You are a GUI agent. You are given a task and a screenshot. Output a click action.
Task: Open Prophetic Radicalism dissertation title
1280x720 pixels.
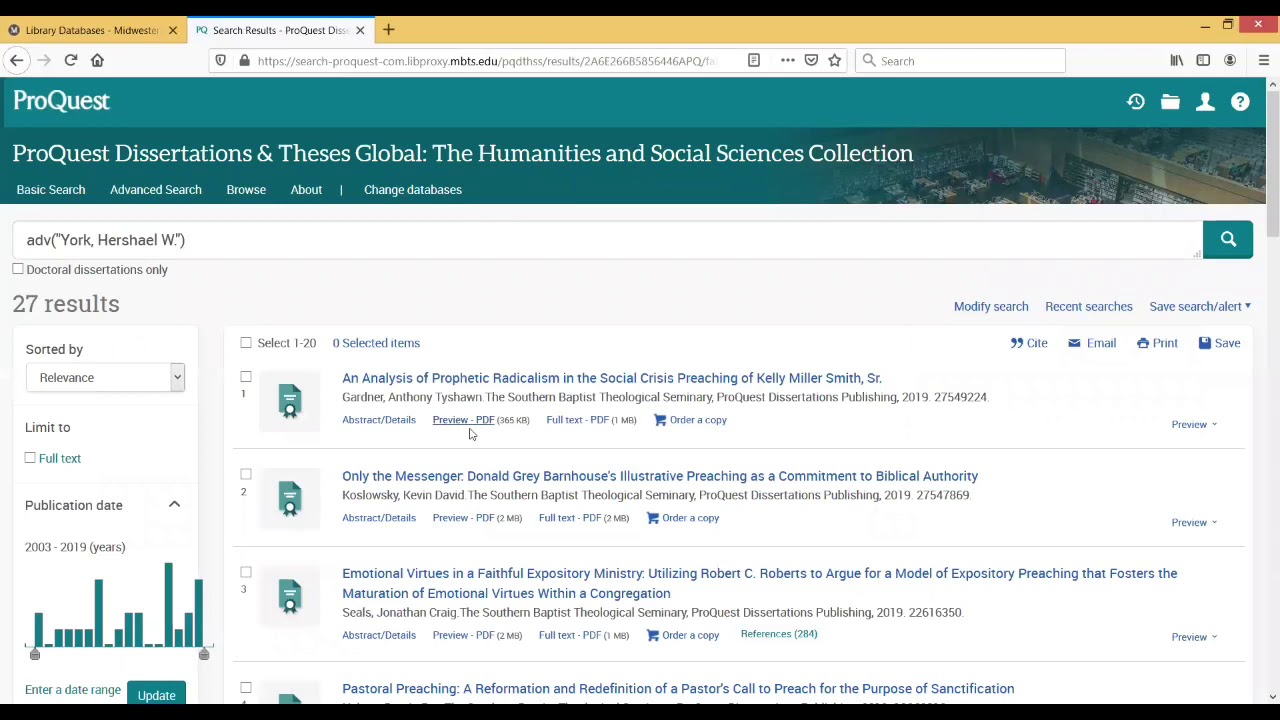[x=612, y=378]
